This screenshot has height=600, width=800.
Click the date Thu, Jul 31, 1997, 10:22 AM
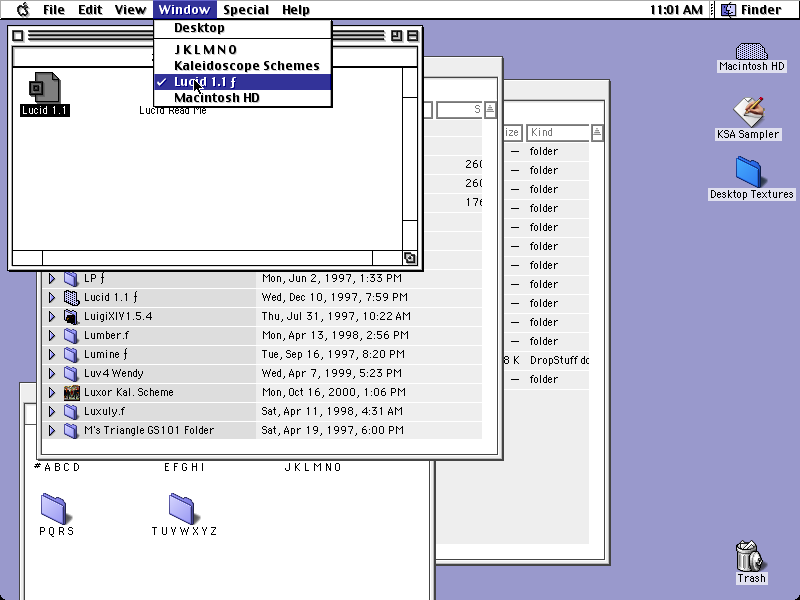point(336,316)
